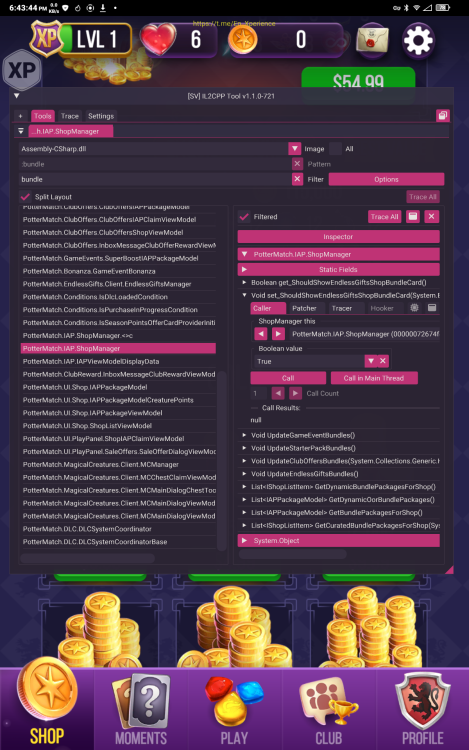Switch to the Trace tab
Image resolution: width=469 pixels, height=750 pixels.
70,116
